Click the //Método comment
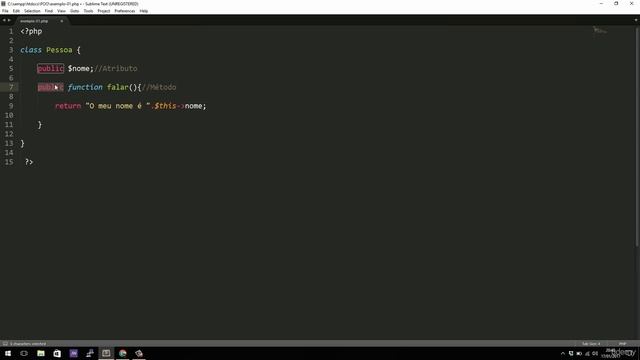 pos(159,87)
